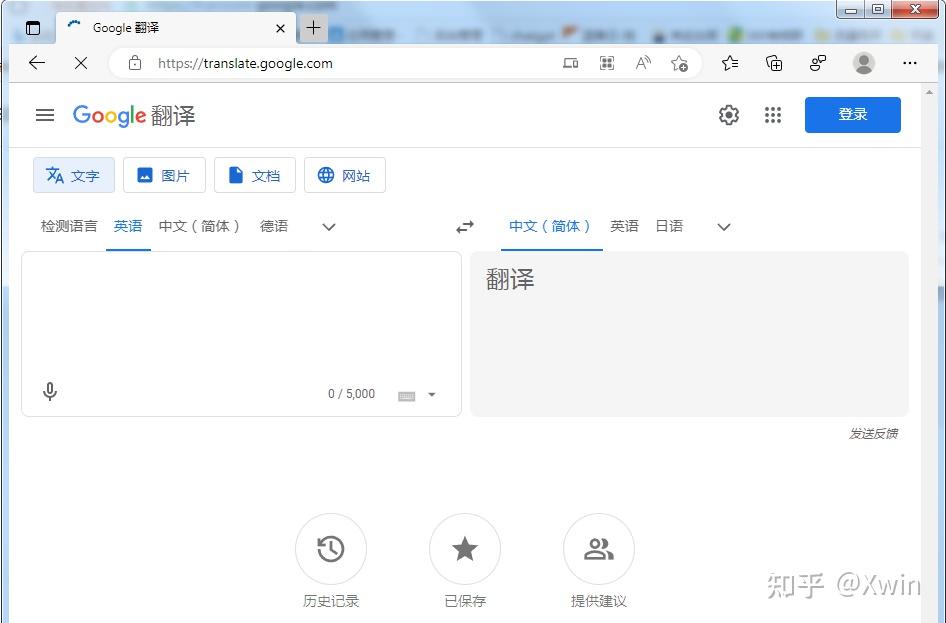Viewport: 946px width, 623px height.
Task: Select 英语 as target language
Action: click(624, 226)
